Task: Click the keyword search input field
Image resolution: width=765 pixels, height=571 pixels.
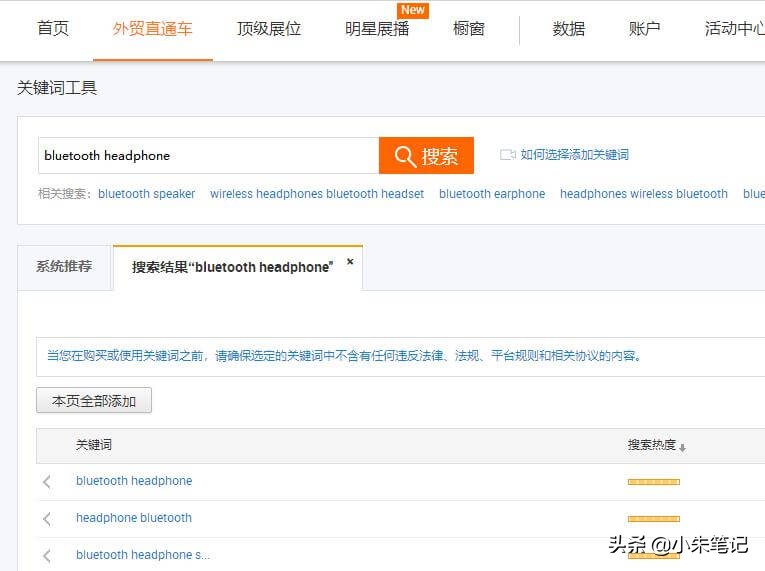Action: click(209, 155)
